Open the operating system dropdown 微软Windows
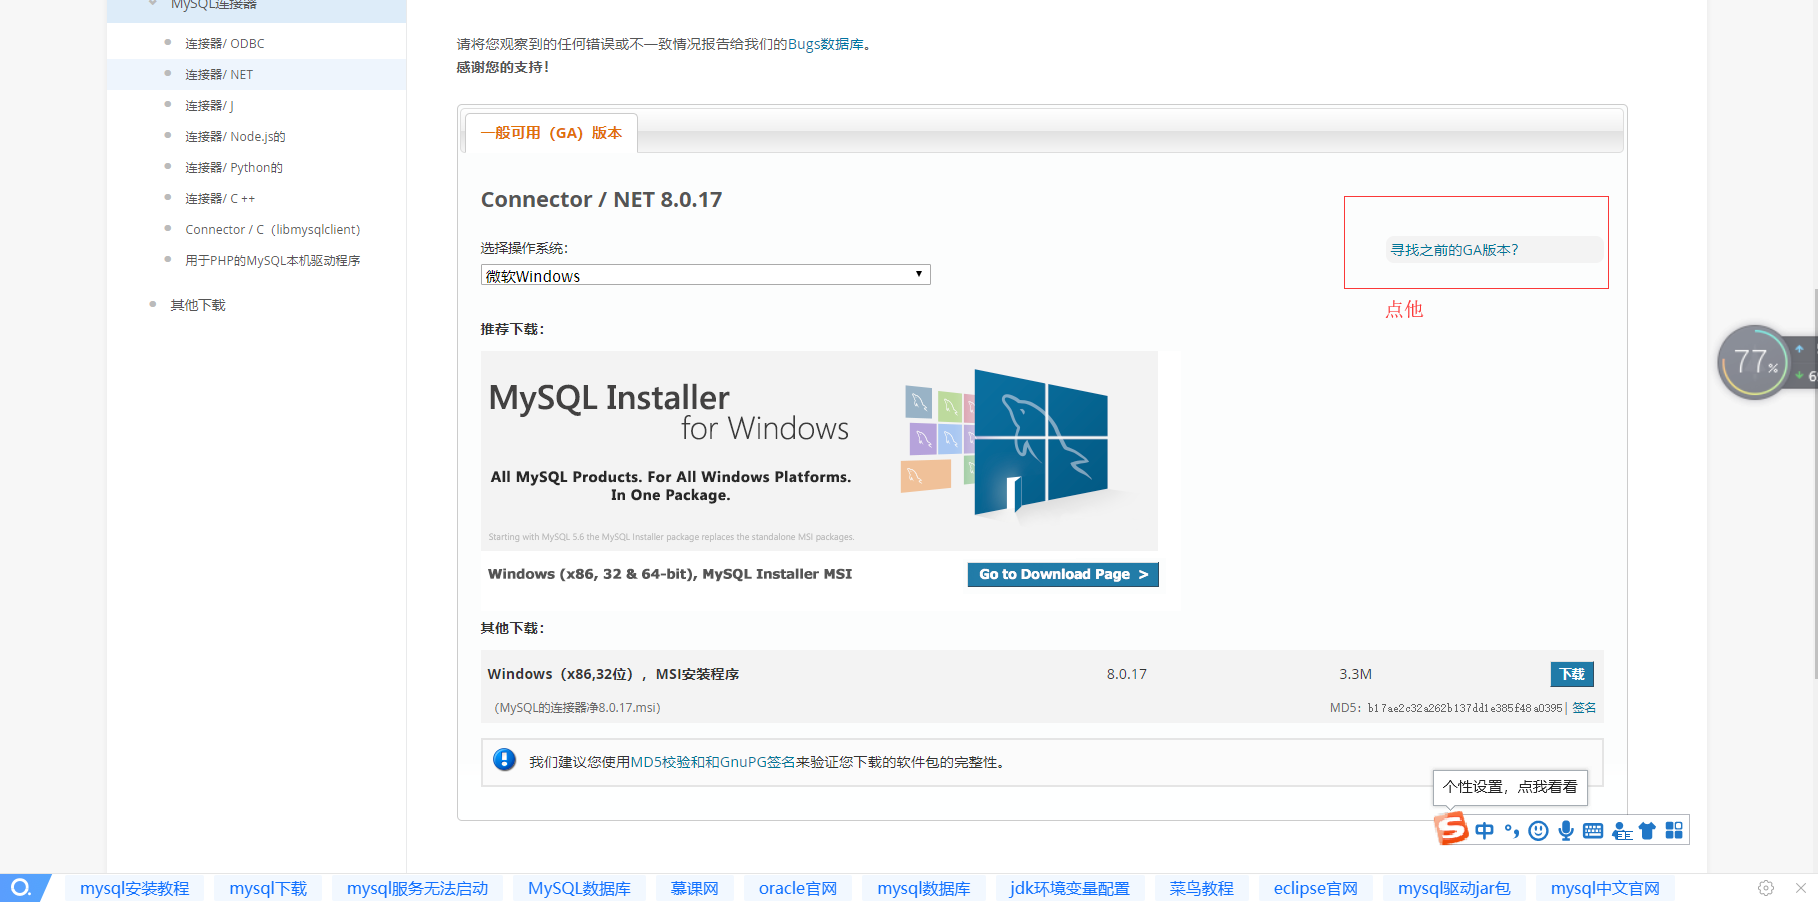The image size is (1818, 902). point(705,275)
